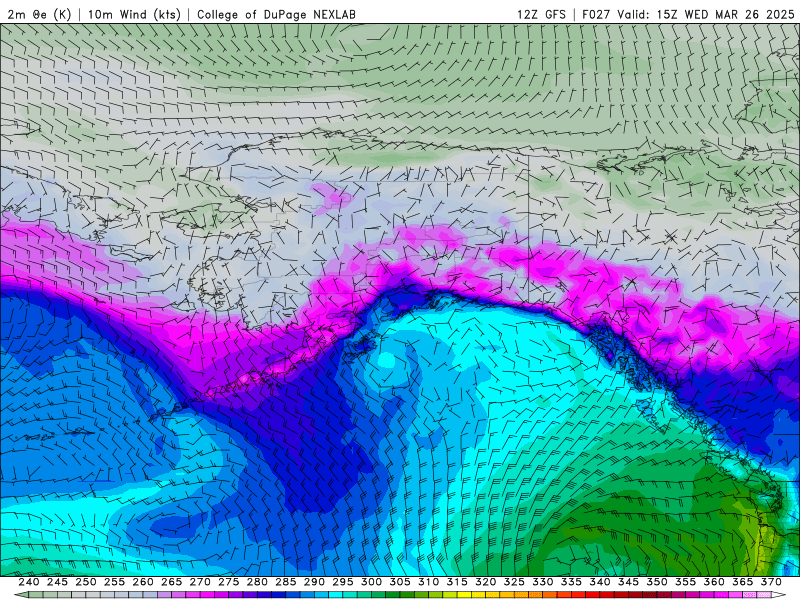800x600 pixels.
Task: Click the 280 scale label
Action: pos(257,582)
